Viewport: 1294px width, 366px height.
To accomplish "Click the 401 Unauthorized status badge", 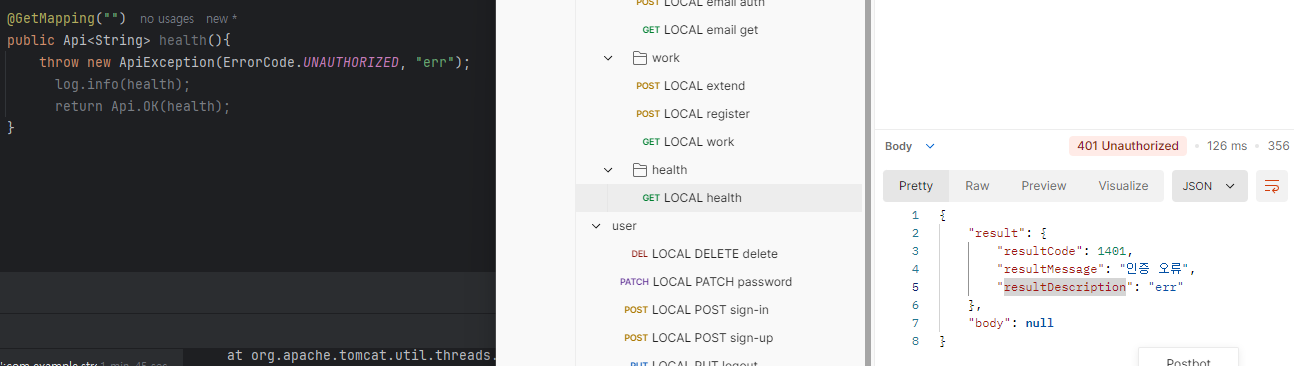I will pos(1128,146).
